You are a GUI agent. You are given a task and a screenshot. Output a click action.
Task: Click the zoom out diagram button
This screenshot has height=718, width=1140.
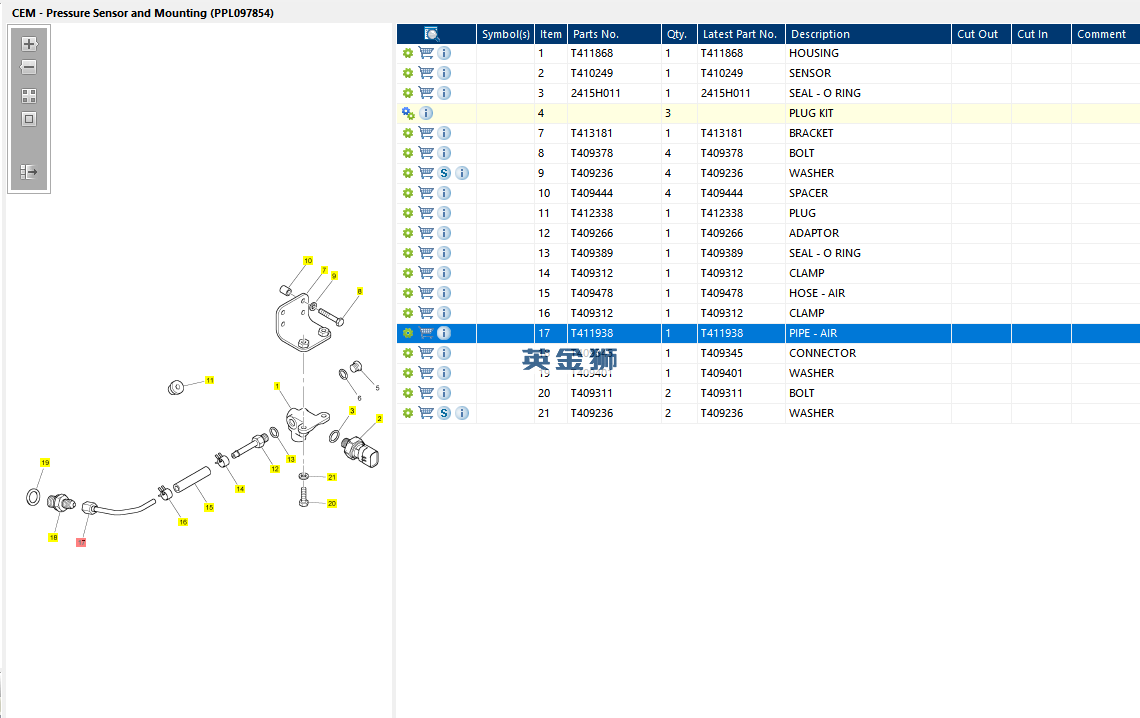tap(29, 68)
